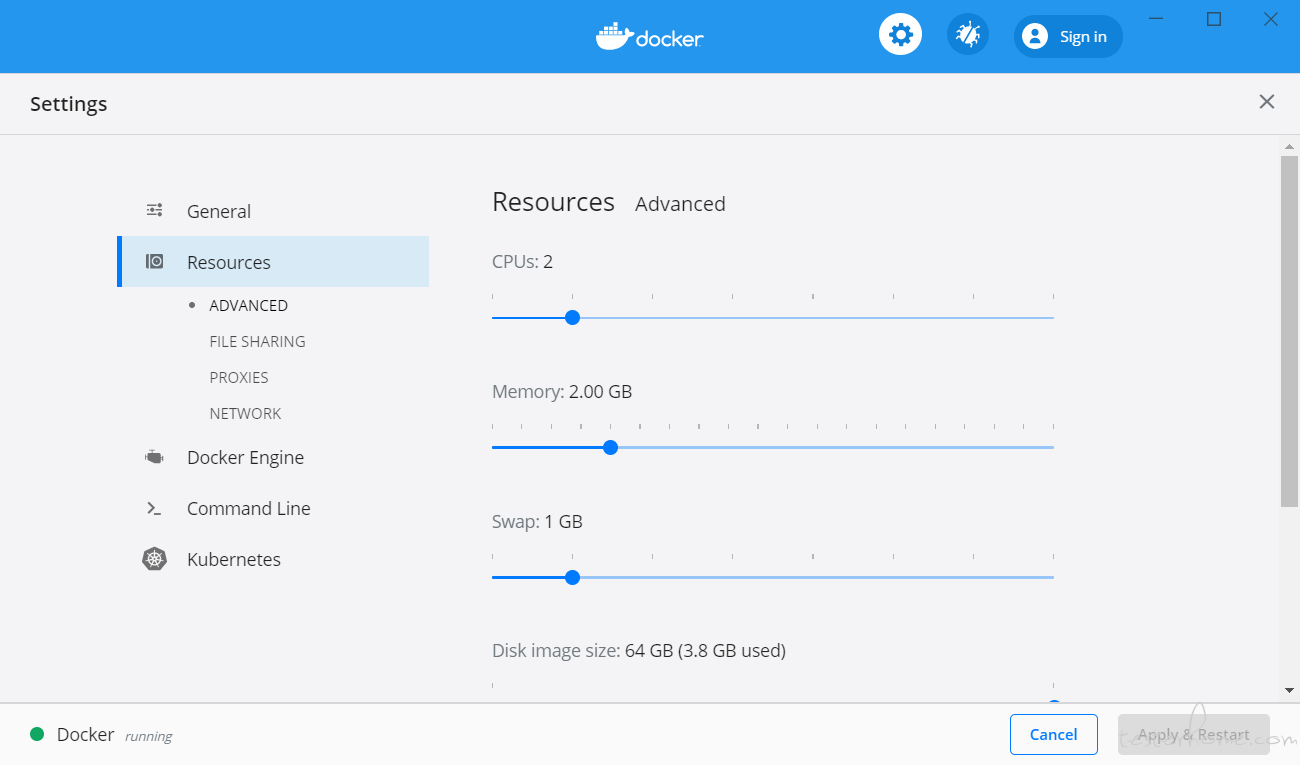Minimize the Docker window
Image resolution: width=1300 pixels, height=765 pixels.
click(x=1156, y=19)
